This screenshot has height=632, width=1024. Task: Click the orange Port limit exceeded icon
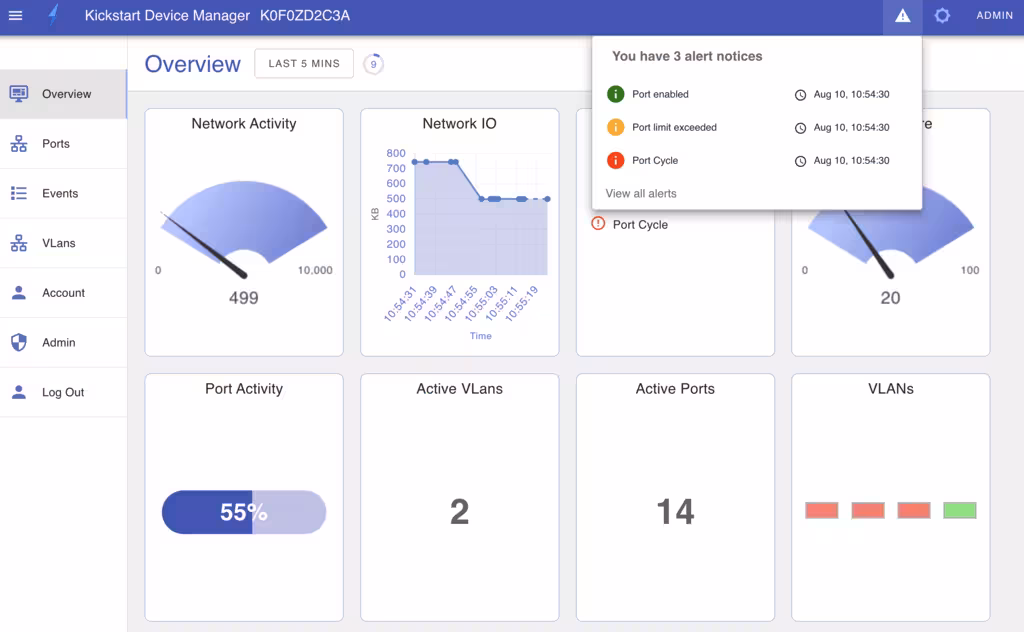click(615, 127)
